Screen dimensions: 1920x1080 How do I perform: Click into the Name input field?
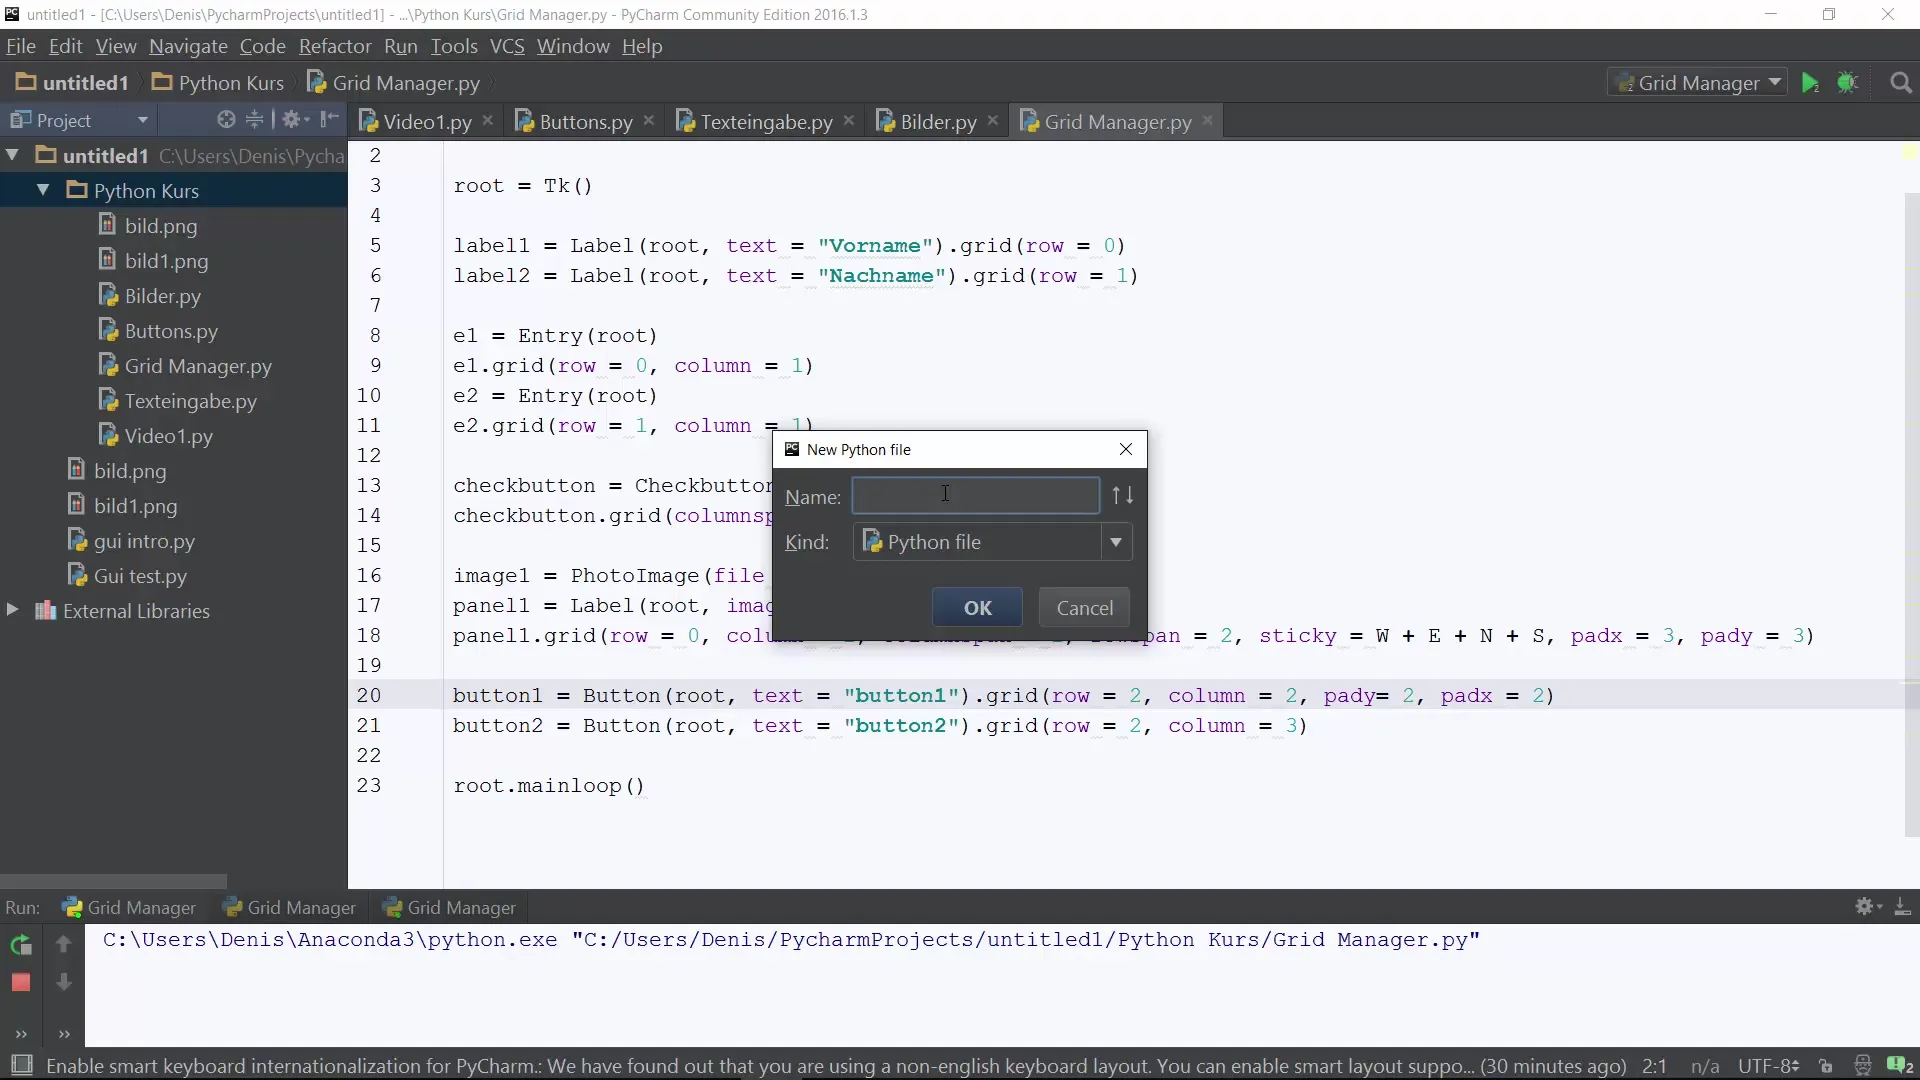(x=975, y=496)
